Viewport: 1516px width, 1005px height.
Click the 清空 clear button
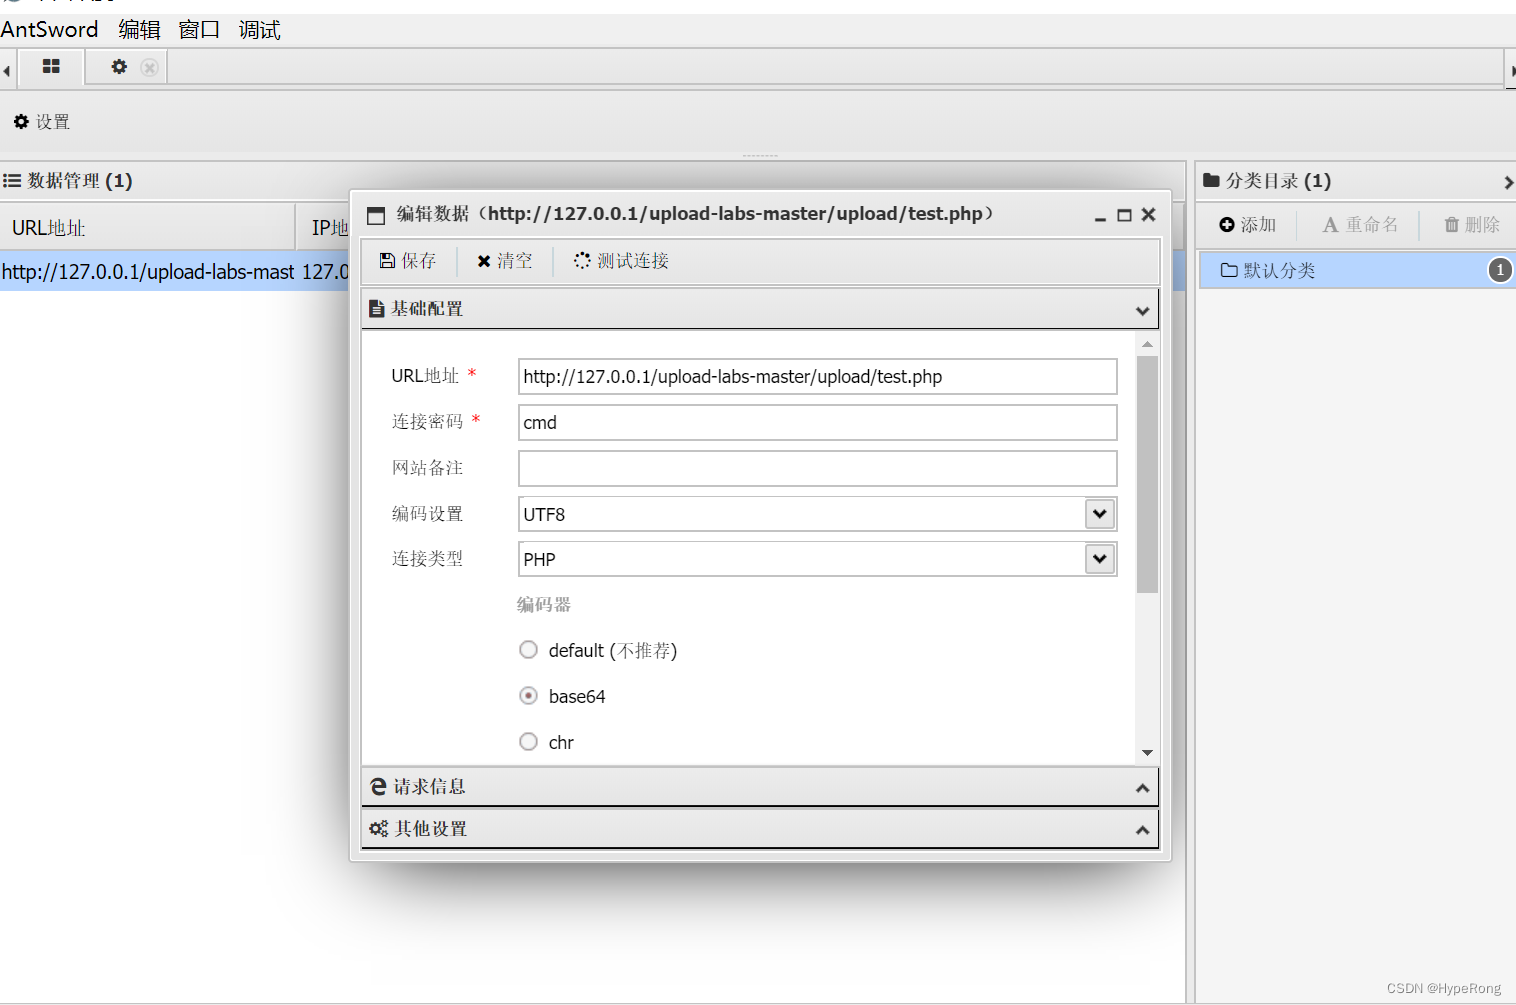click(505, 261)
